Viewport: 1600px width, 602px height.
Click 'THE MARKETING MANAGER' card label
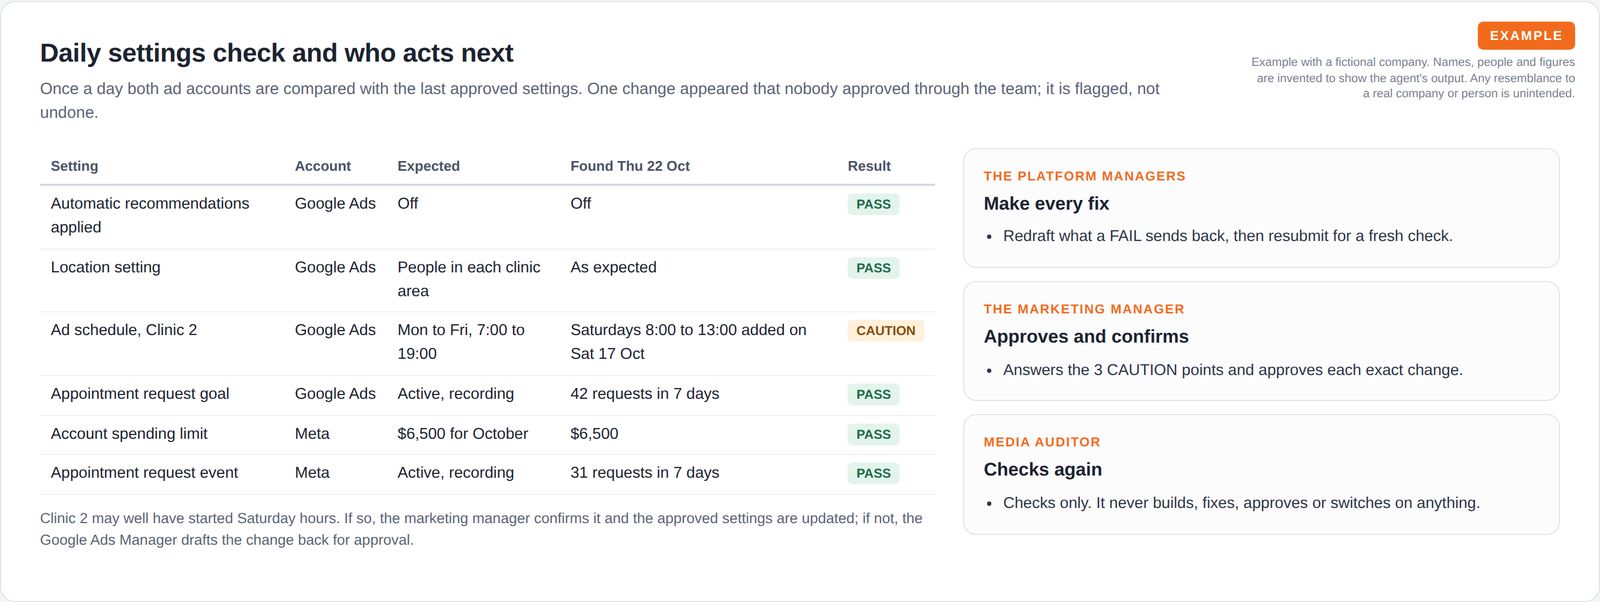pyautogui.click(x=1084, y=309)
